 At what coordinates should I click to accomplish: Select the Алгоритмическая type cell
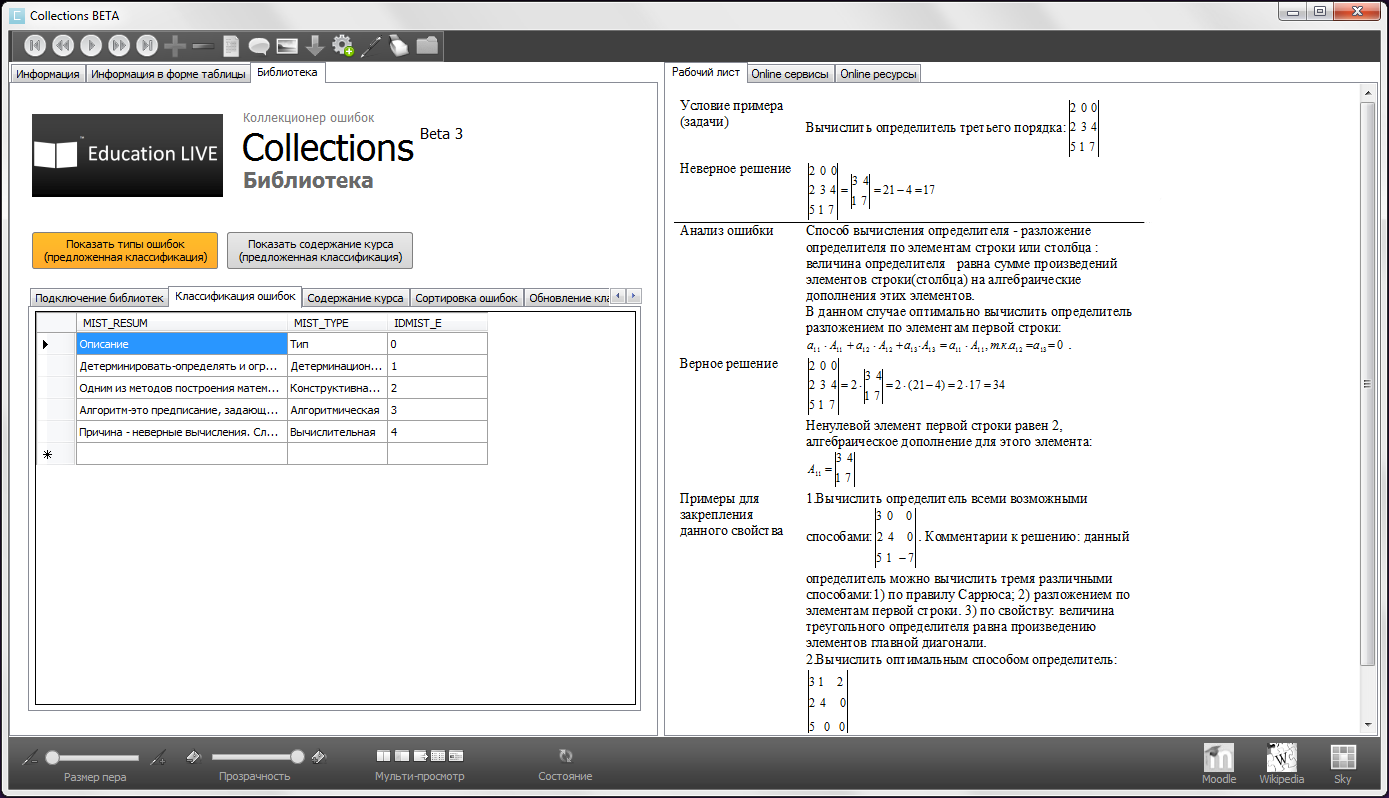(338, 410)
